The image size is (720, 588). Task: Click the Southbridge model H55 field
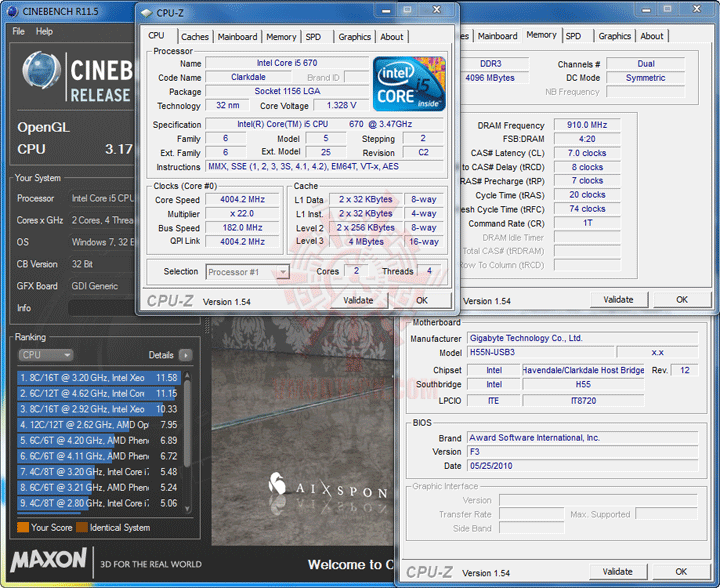(x=583, y=384)
